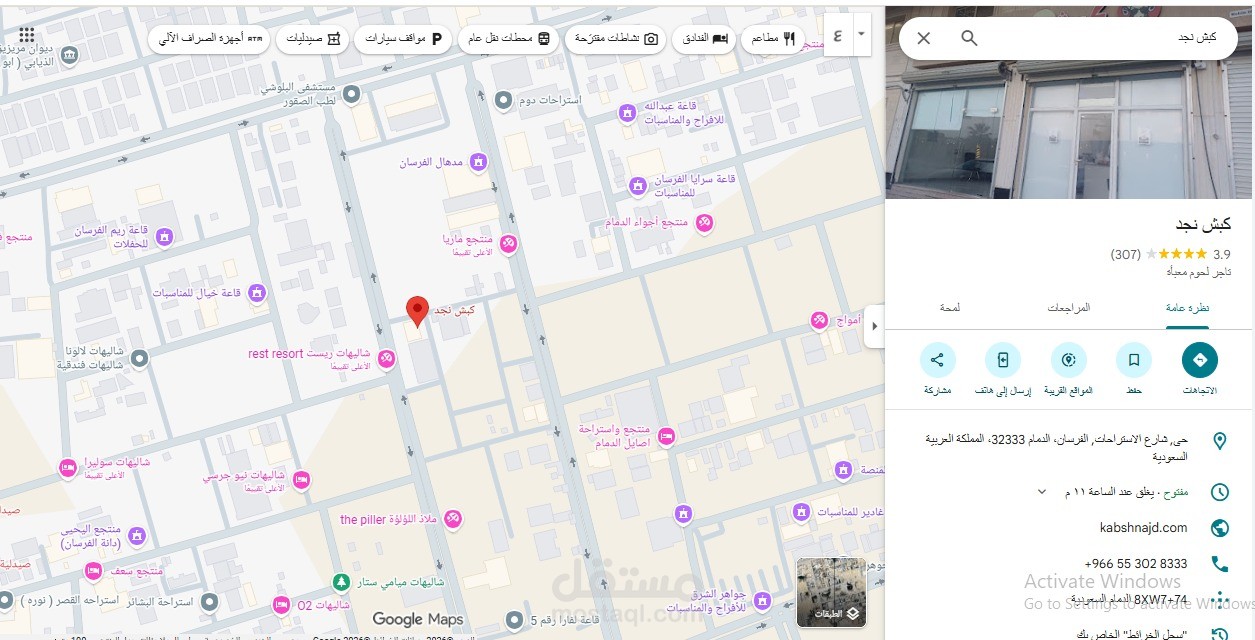
Task: Select the "الفنادق" hotels chip
Action: pyautogui.click(x=705, y=38)
